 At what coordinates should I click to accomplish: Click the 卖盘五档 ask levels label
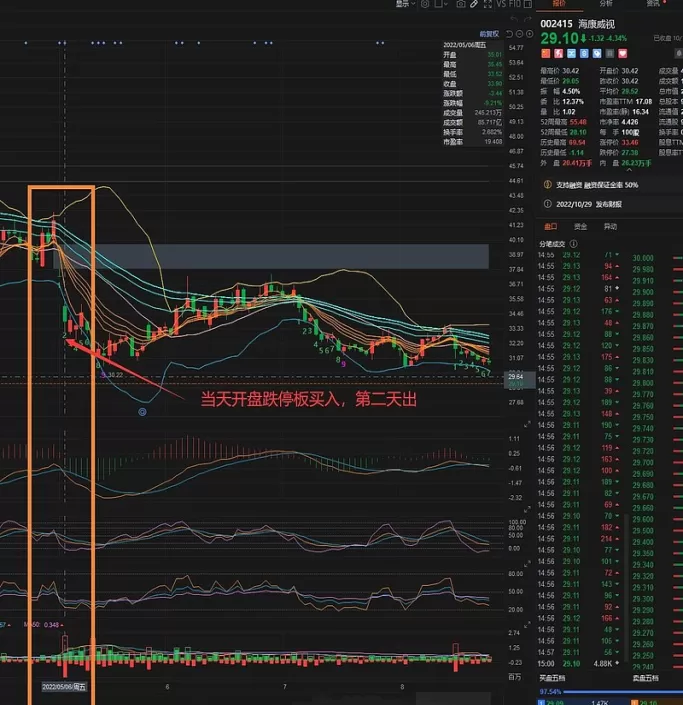point(645,678)
